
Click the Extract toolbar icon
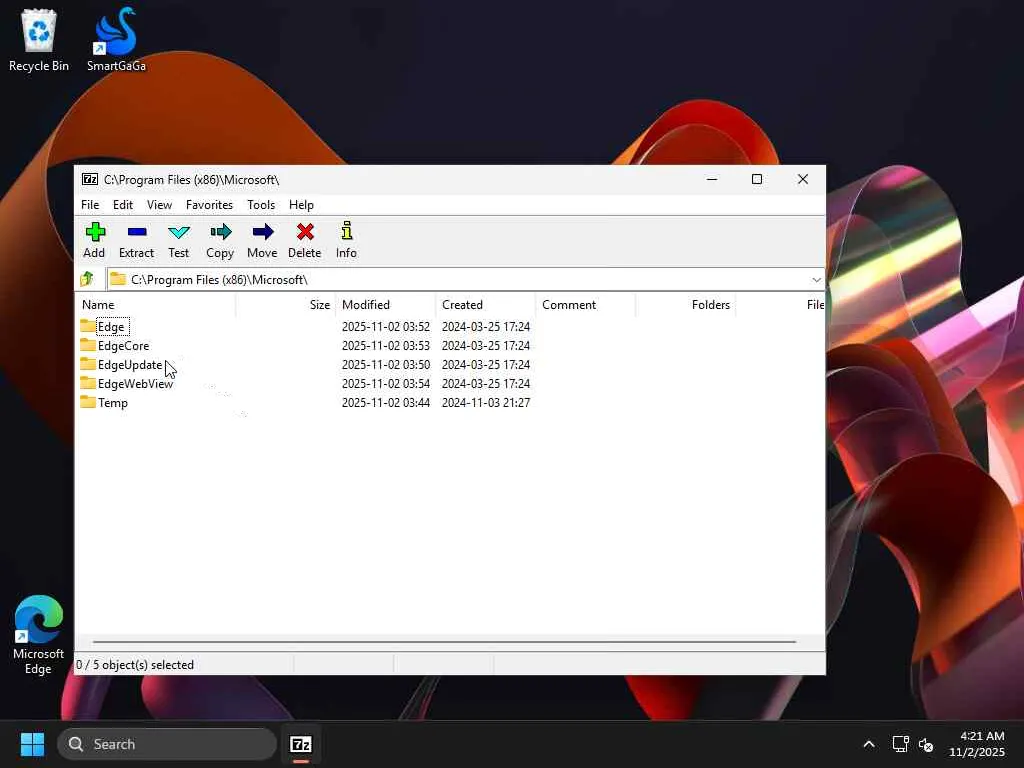pyautogui.click(x=136, y=232)
